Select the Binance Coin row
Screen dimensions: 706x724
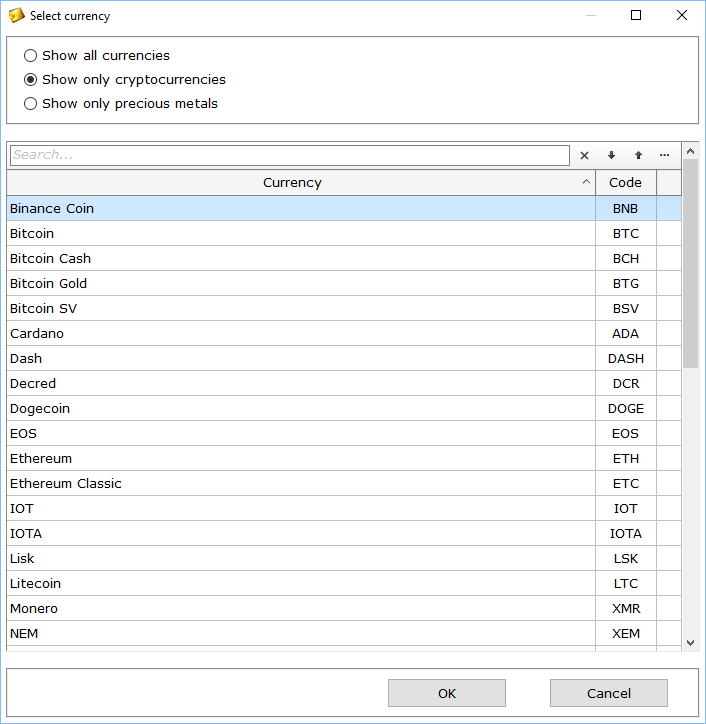click(x=344, y=208)
